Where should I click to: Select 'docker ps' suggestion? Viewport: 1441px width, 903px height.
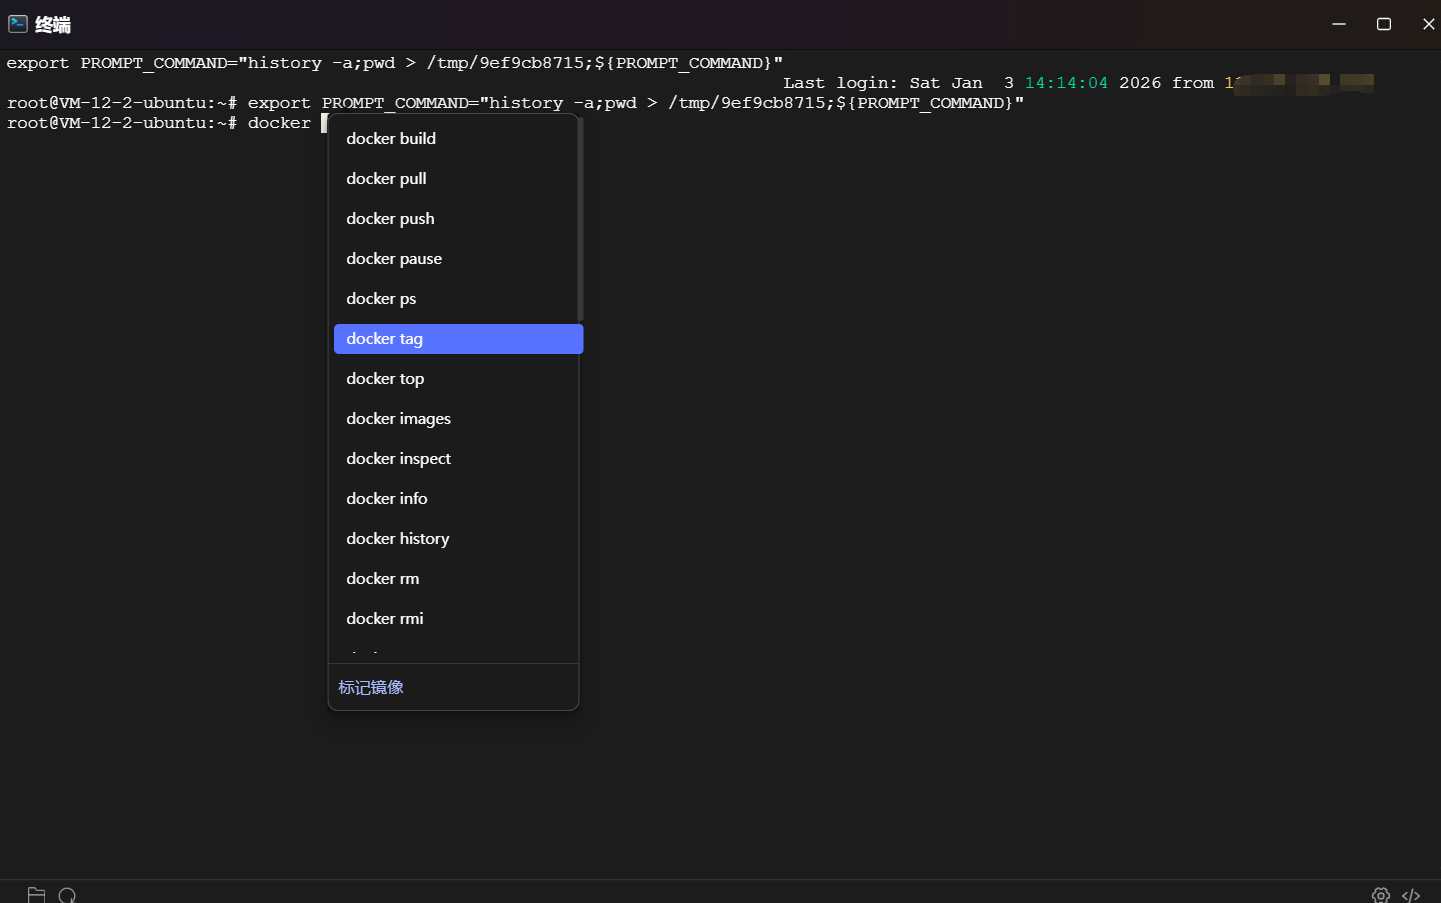[x=456, y=298]
